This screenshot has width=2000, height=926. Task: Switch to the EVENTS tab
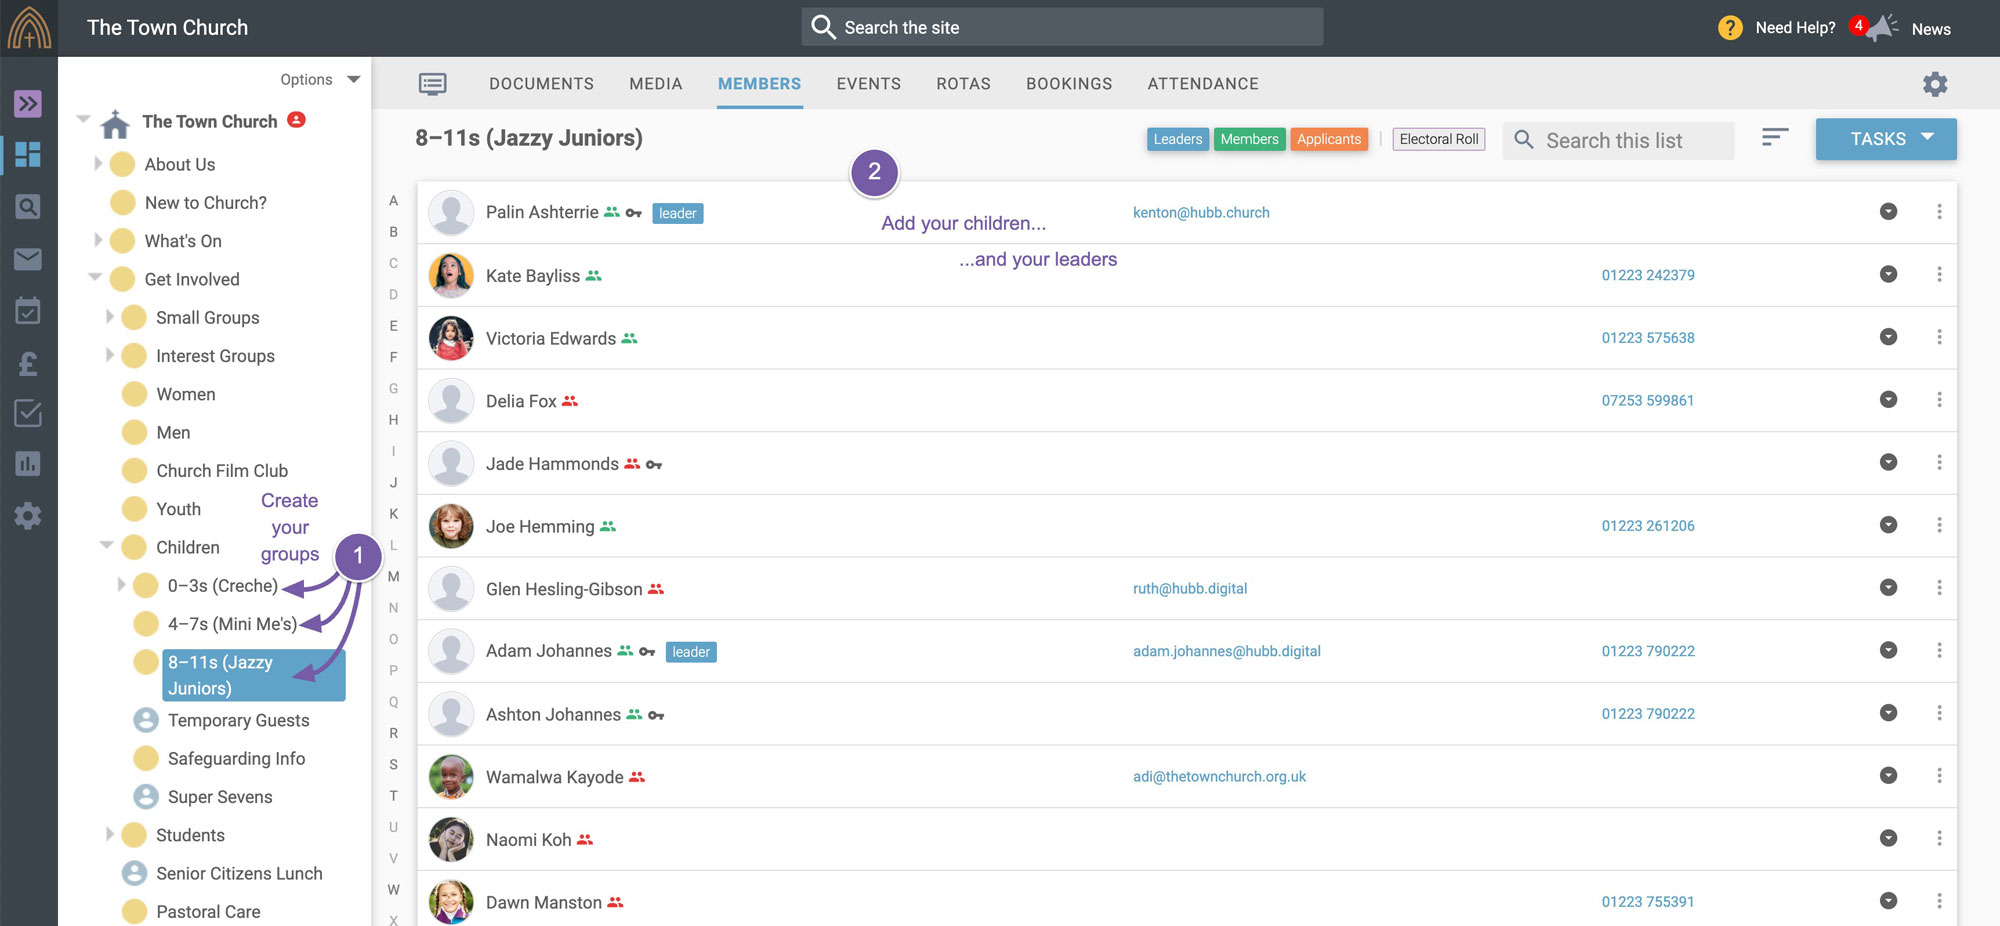[868, 84]
